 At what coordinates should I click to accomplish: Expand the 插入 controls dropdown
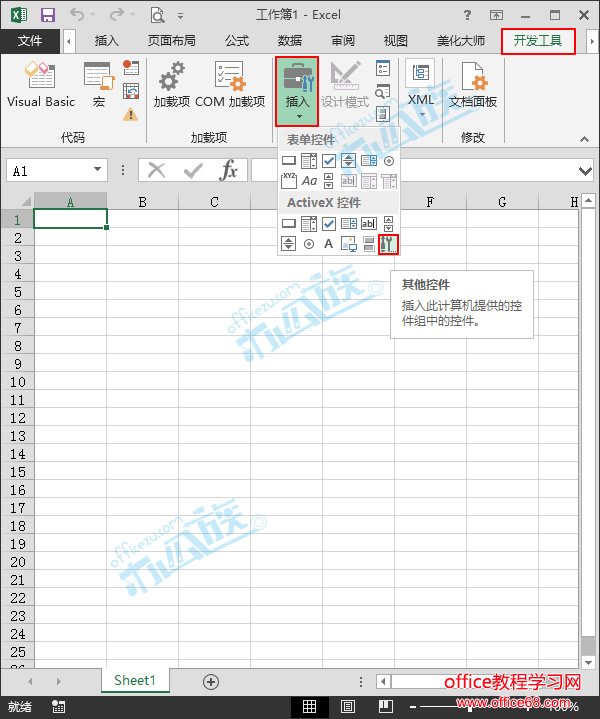pos(297,91)
